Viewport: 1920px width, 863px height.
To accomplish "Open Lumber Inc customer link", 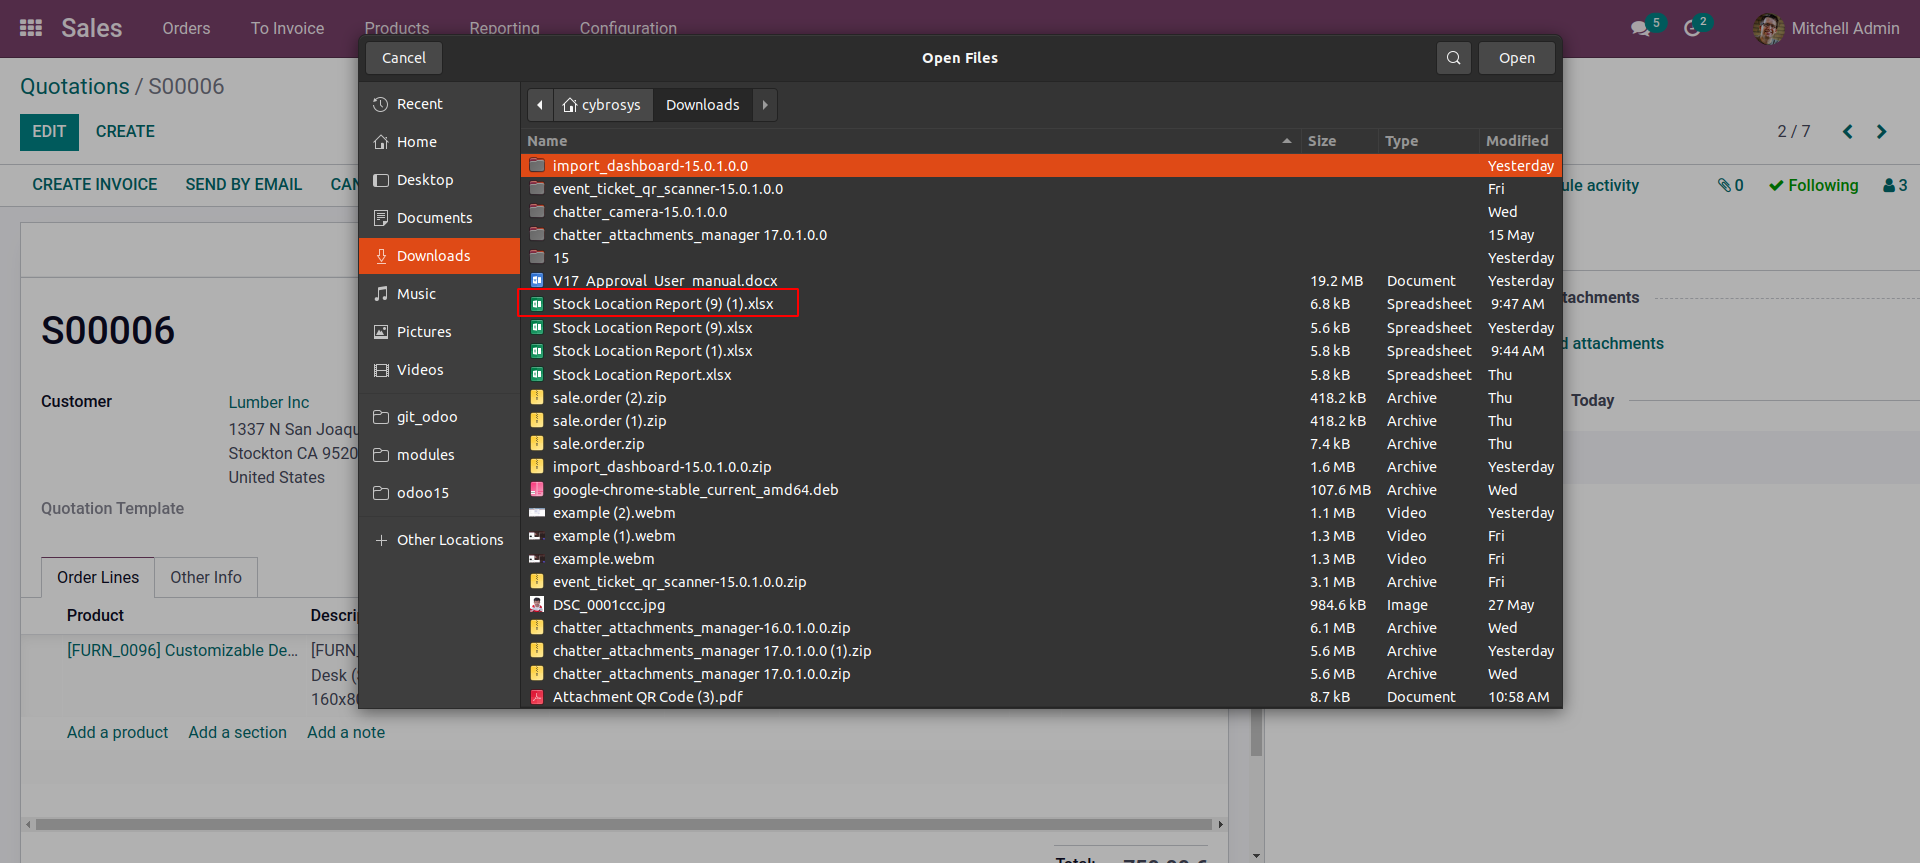I will [x=269, y=402].
